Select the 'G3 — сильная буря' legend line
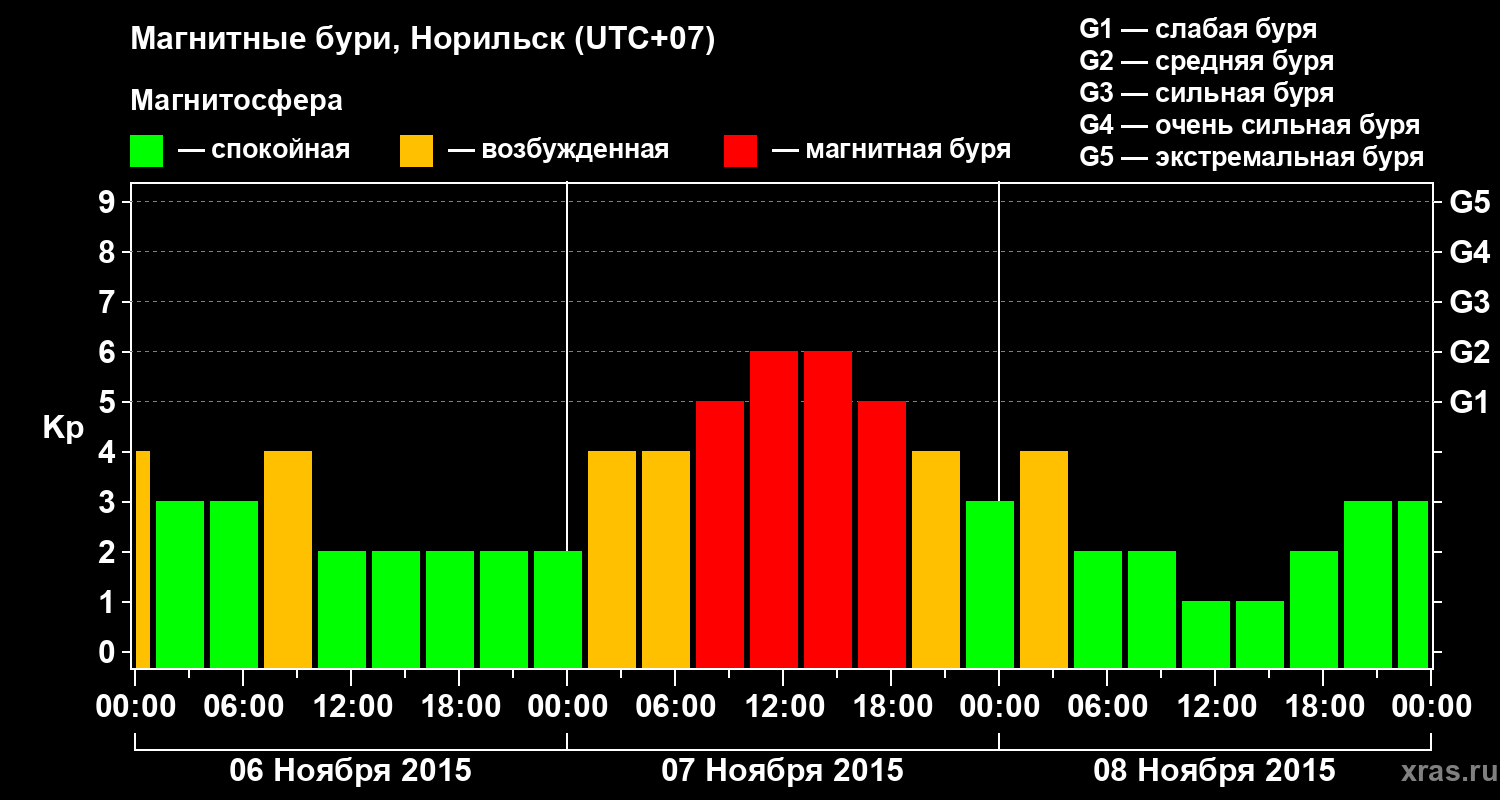This screenshot has height=800, width=1500. 1206,93
